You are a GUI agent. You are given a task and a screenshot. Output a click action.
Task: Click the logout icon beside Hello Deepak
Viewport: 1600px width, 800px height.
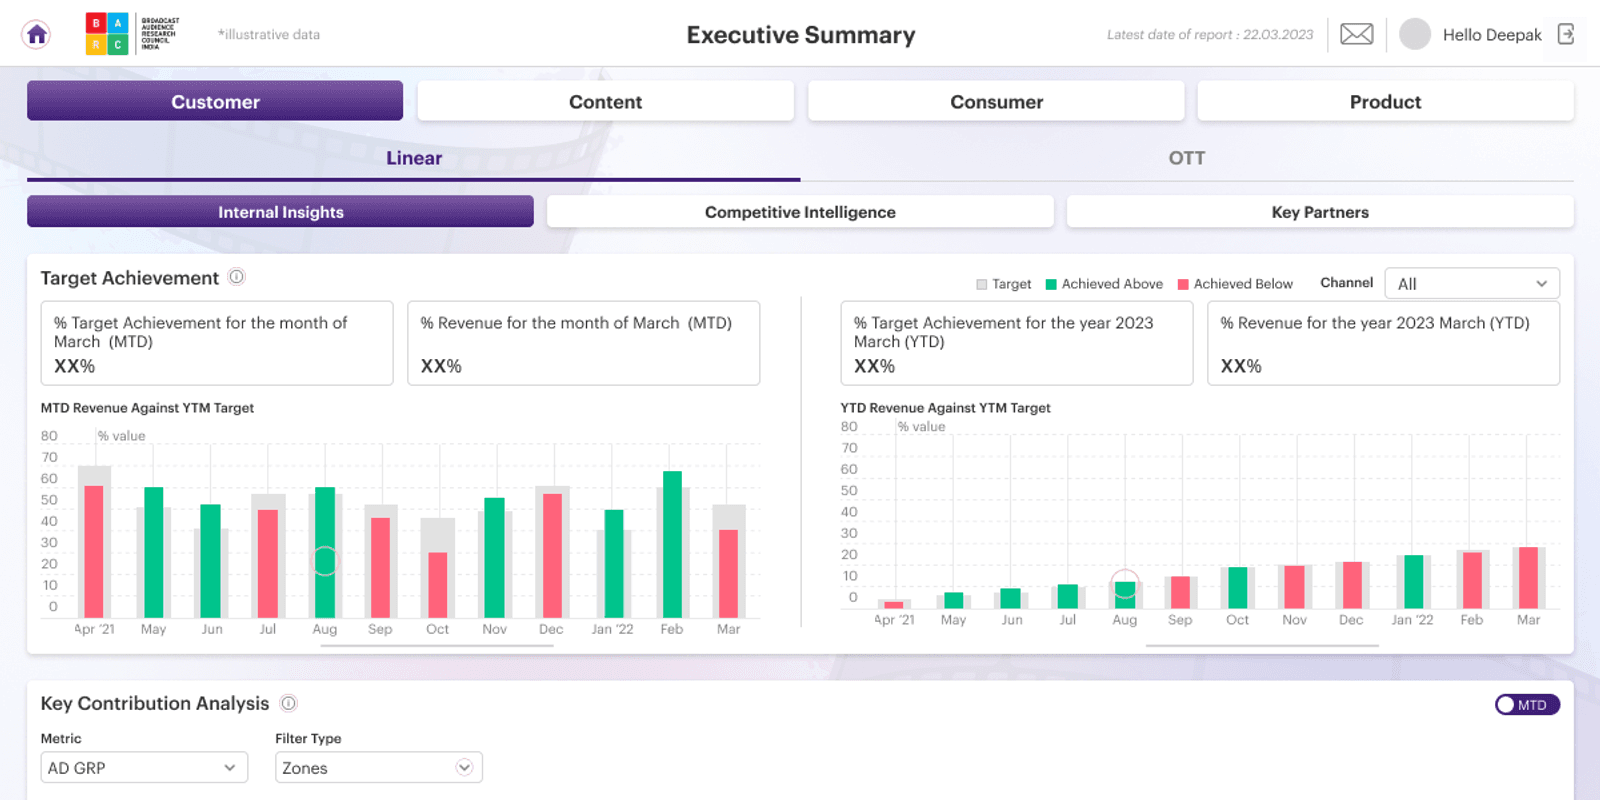[1566, 34]
